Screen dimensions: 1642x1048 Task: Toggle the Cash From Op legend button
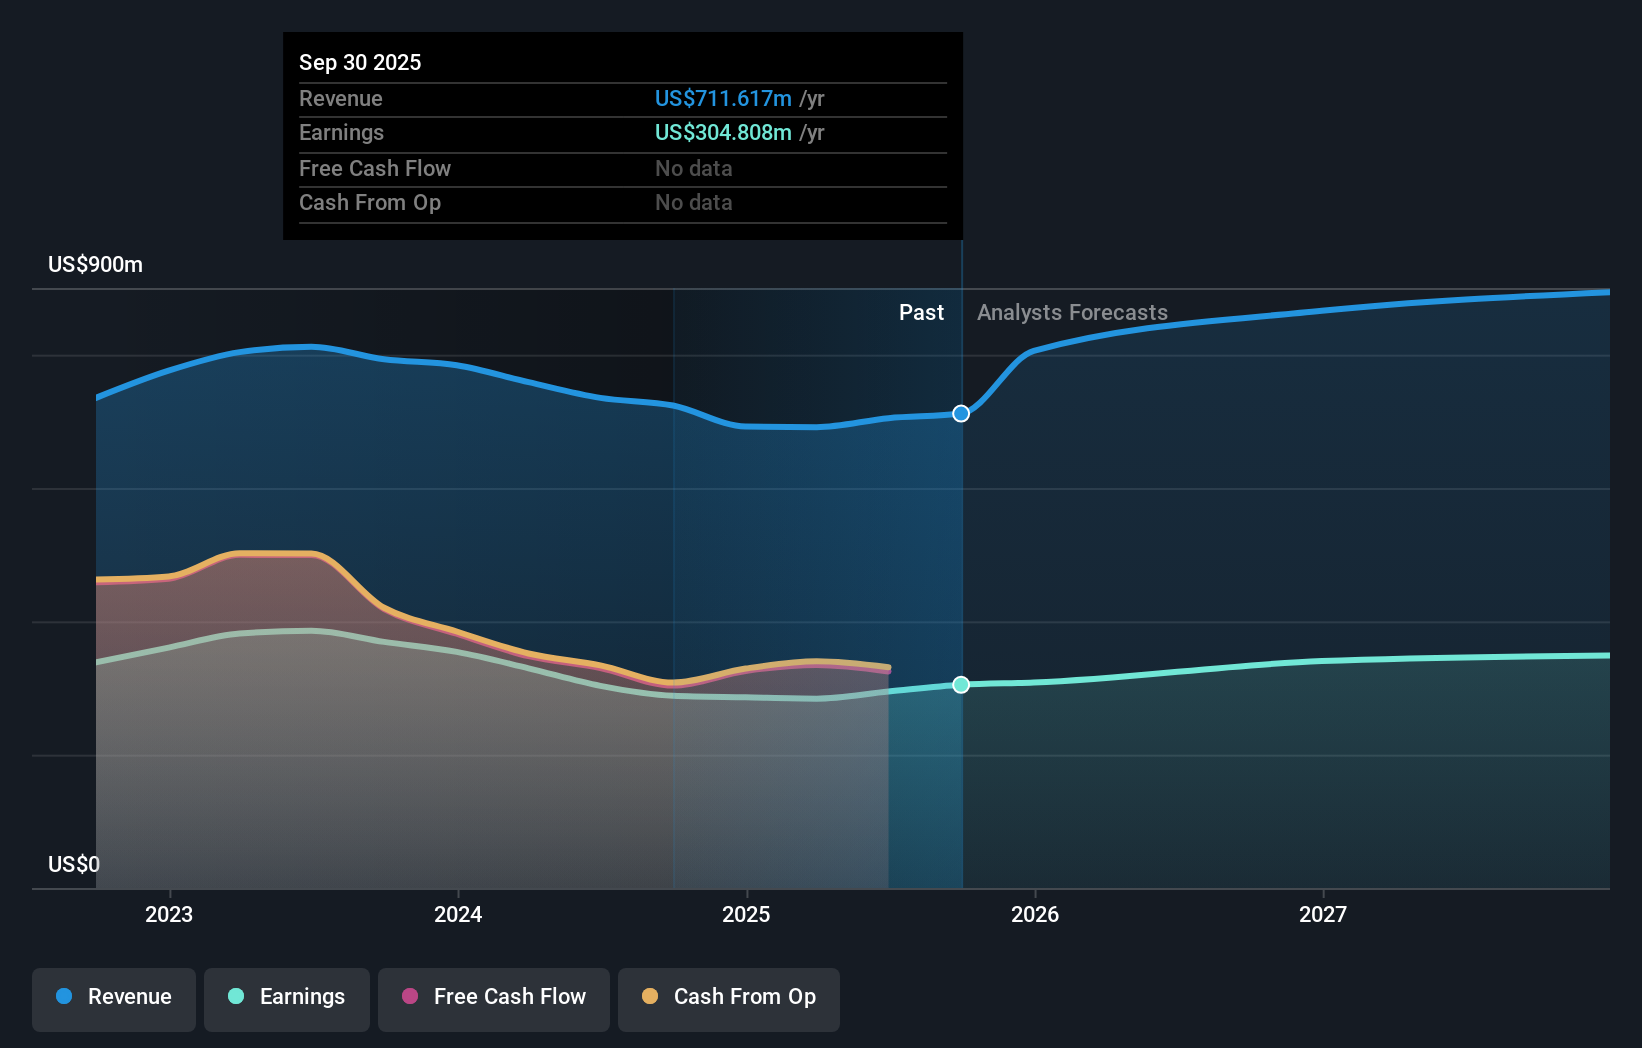(729, 998)
